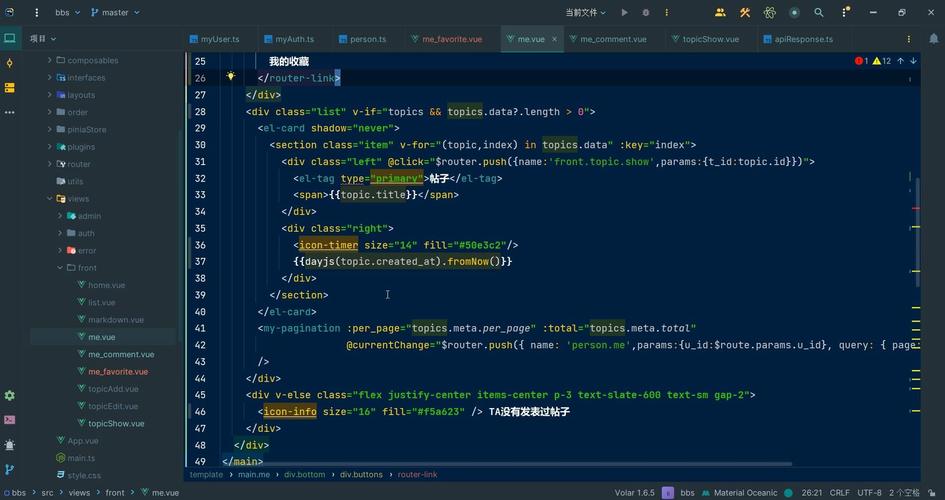Open the Code With Me people icon
This screenshot has width=945, height=500.
point(720,13)
